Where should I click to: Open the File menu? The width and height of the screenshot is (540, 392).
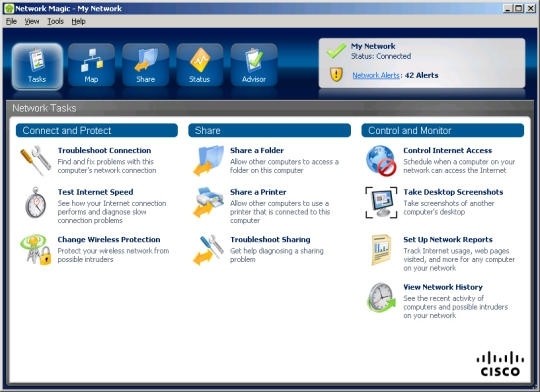tap(11, 21)
